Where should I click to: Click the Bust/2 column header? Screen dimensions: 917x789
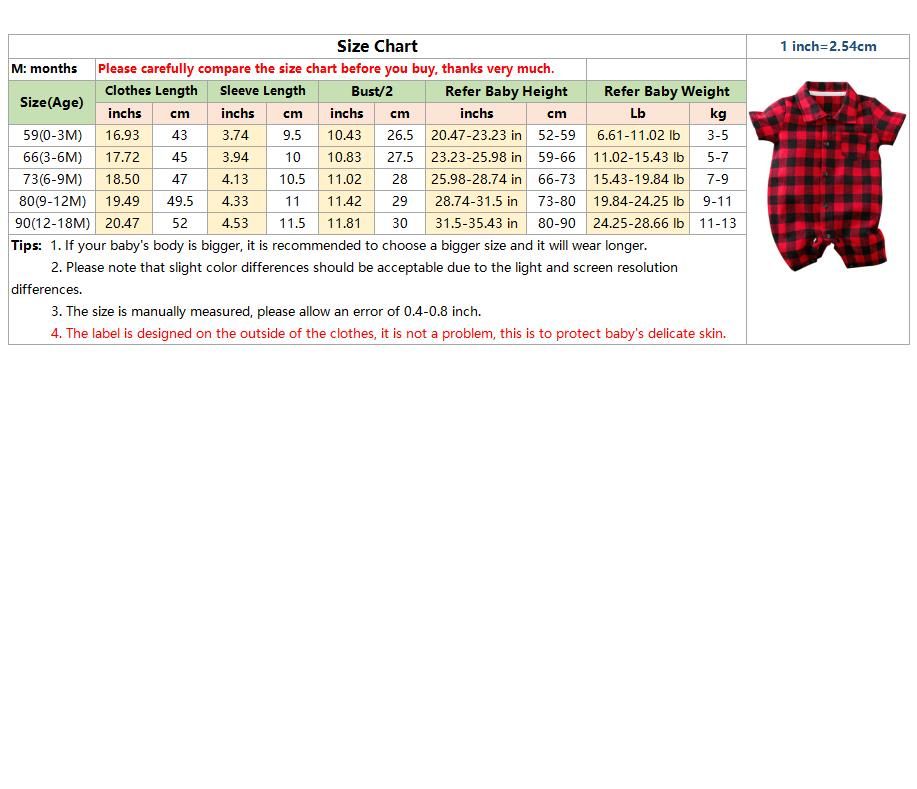click(372, 91)
